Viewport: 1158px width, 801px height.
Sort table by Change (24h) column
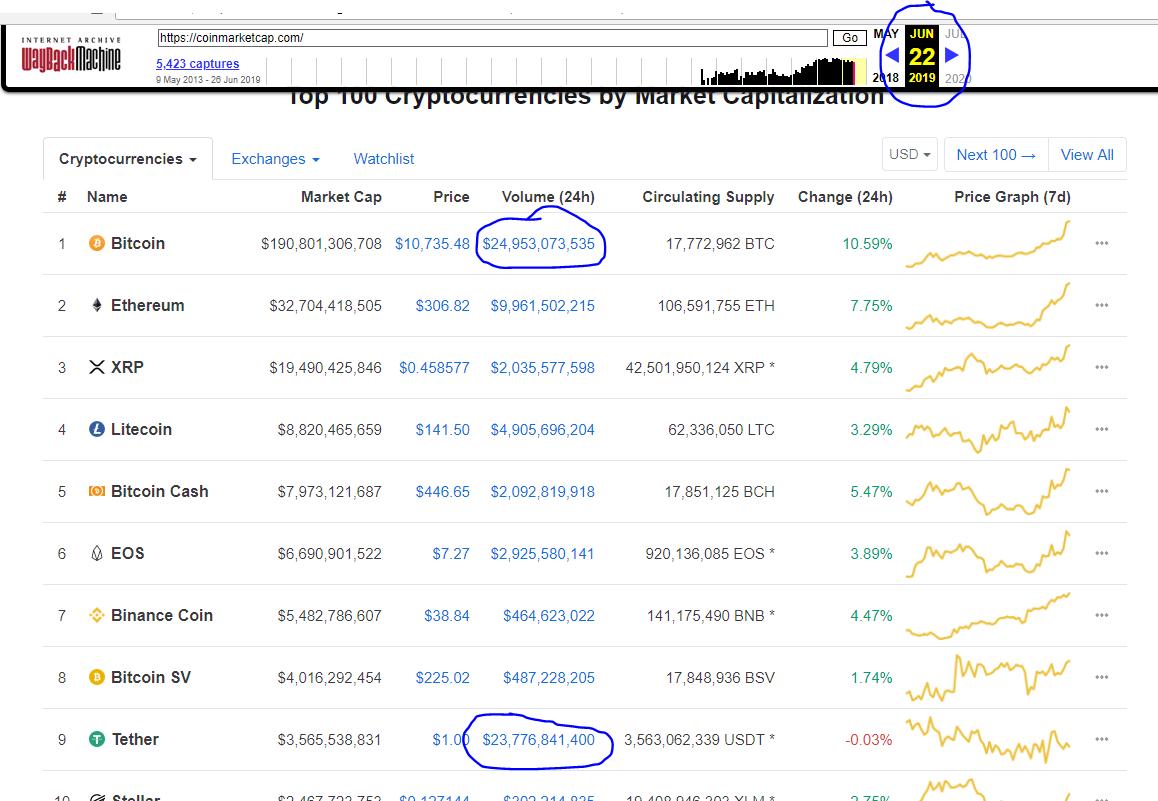(845, 197)
